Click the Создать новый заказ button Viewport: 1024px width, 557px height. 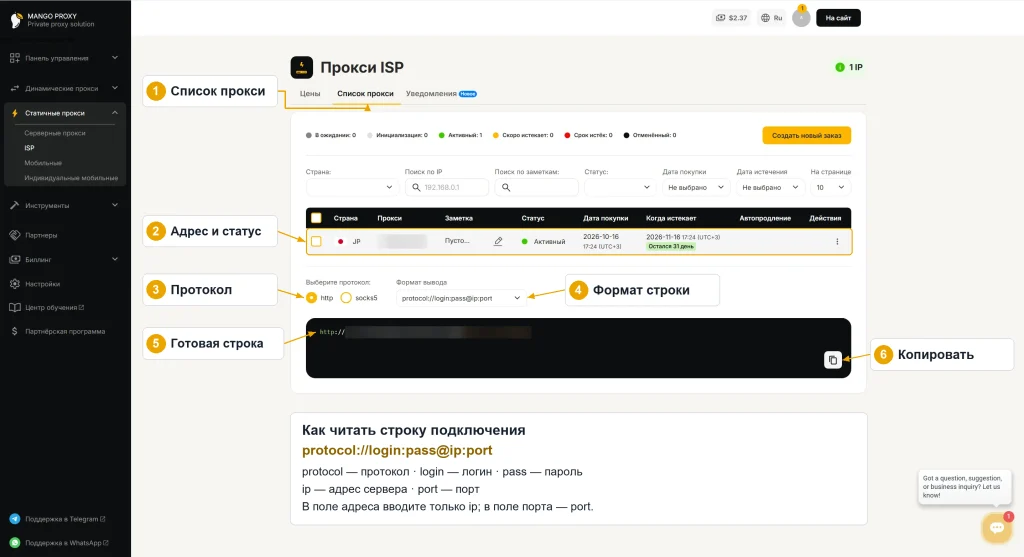point(807,135)
